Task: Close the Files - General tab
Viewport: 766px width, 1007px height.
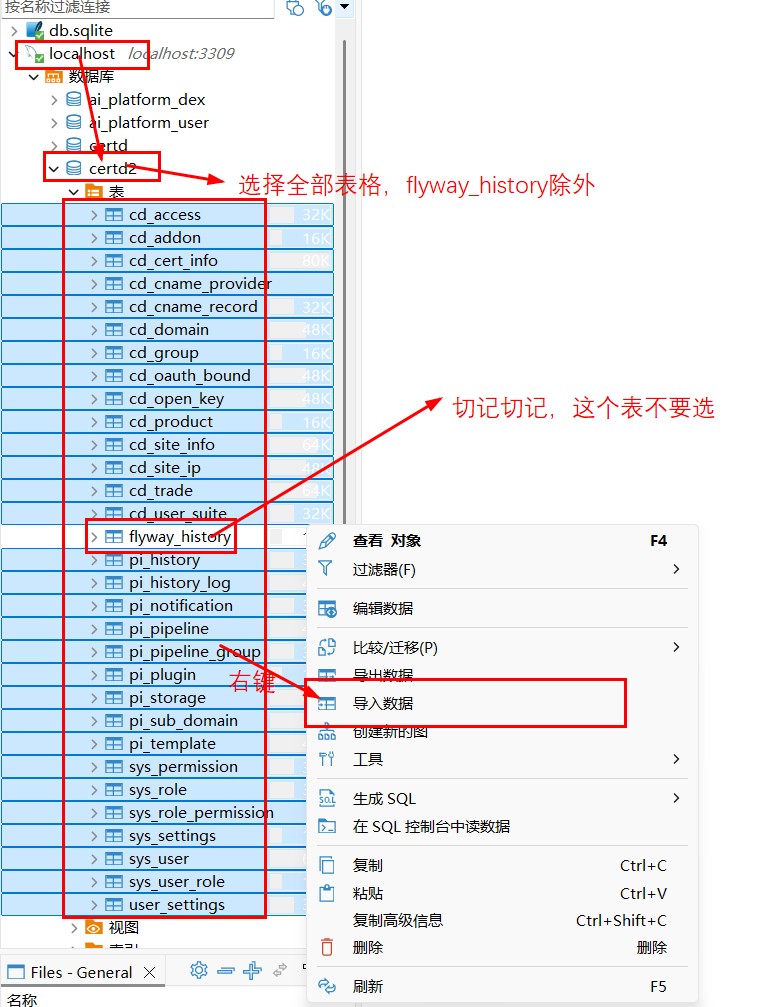Action: [x=149, y=972]
